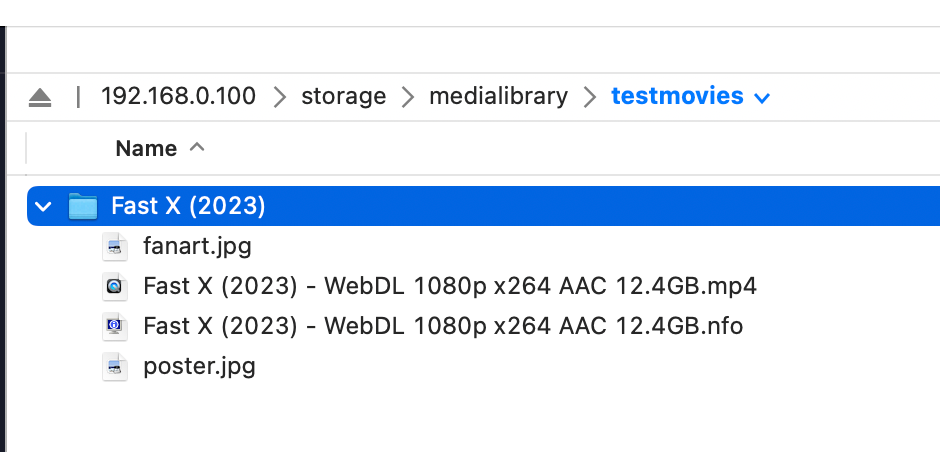Select the Fast X 12.4GB.nfo file name
The width and height of the screenshot is (940, 452).
pyautogui.click(x=443, y=326)
